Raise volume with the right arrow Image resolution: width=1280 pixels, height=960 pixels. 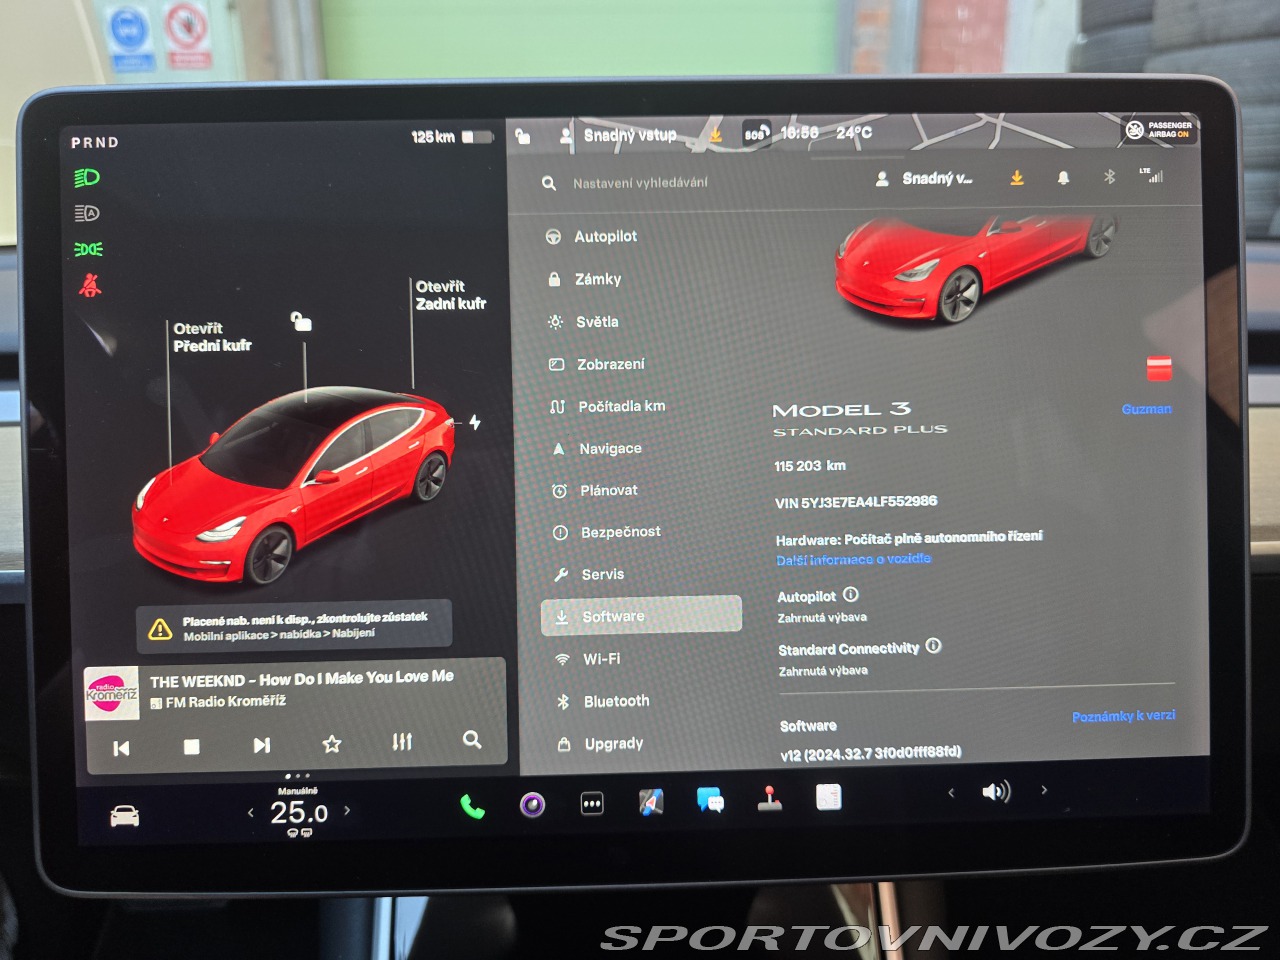pos(1044,790)
